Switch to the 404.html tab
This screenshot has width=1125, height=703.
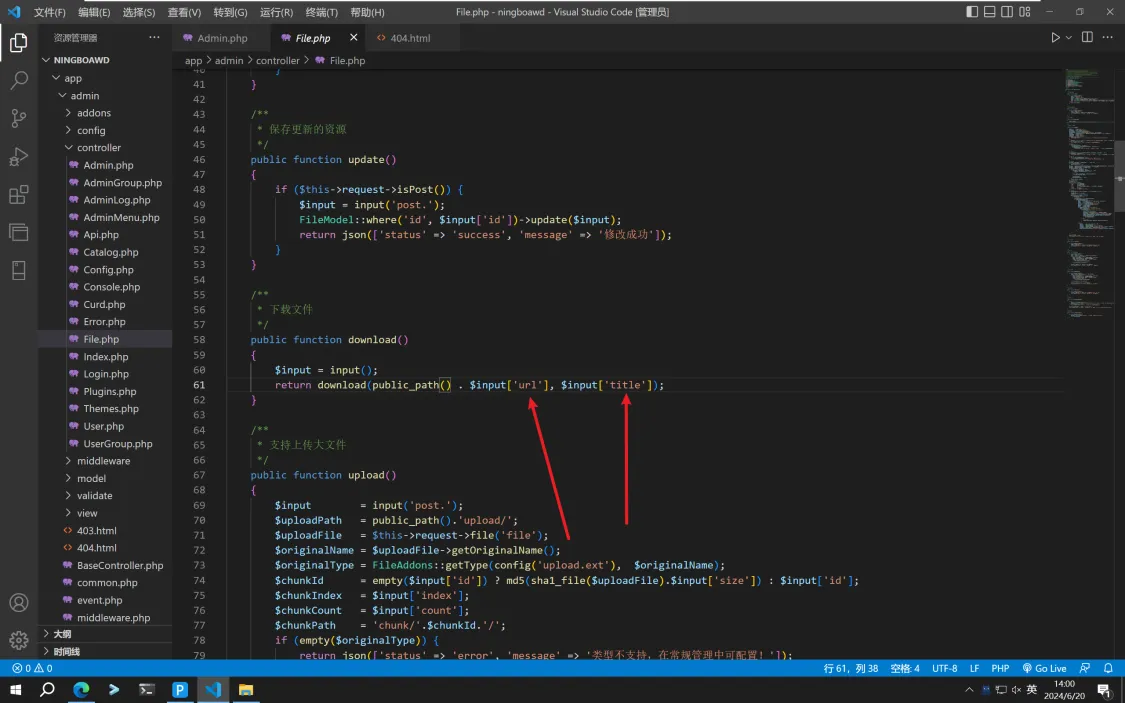[410, 38]
